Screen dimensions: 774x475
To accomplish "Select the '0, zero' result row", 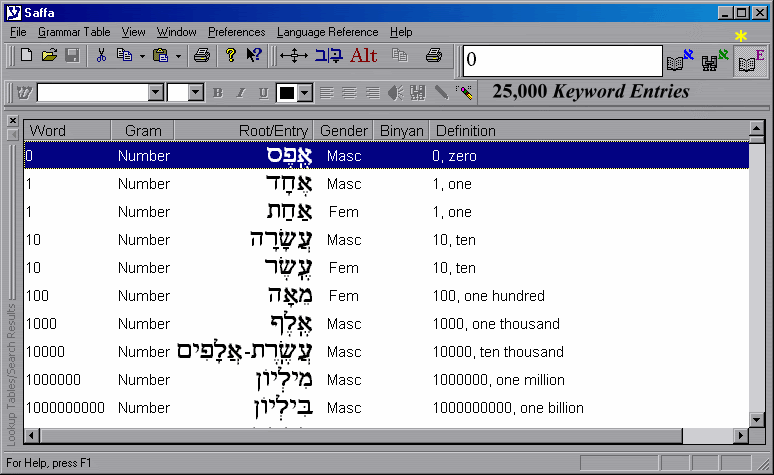I will (387, 156).
